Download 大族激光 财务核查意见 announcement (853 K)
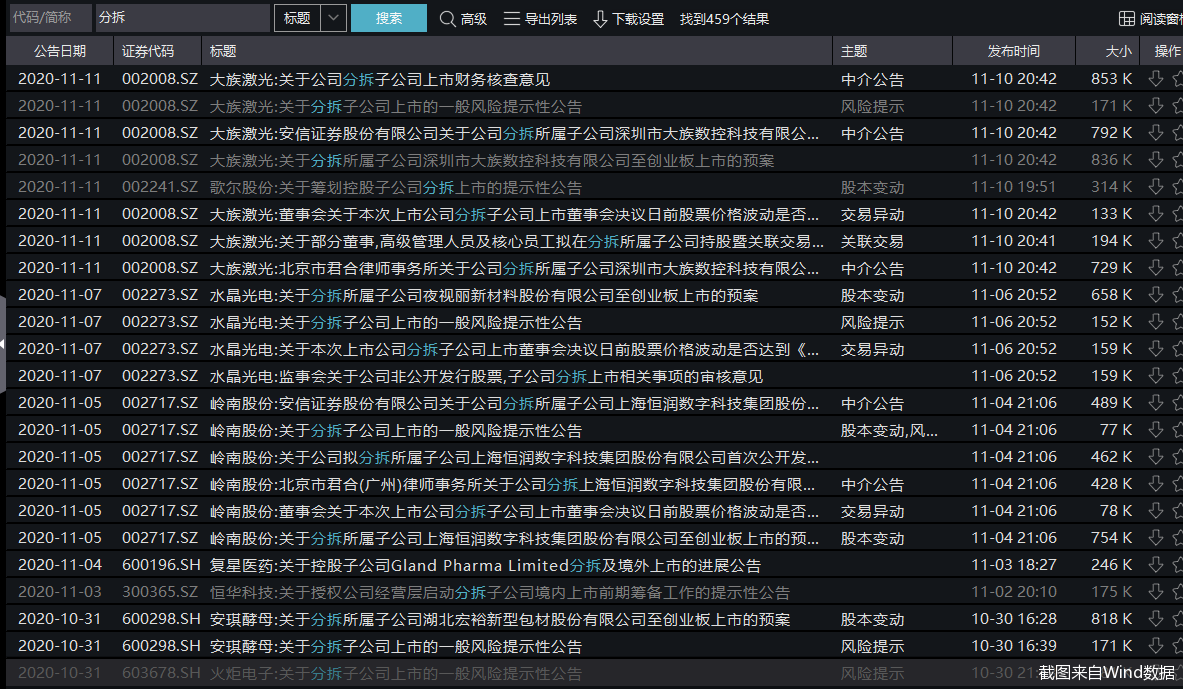Viewport: 1183px width, 689px height. 1155,78
